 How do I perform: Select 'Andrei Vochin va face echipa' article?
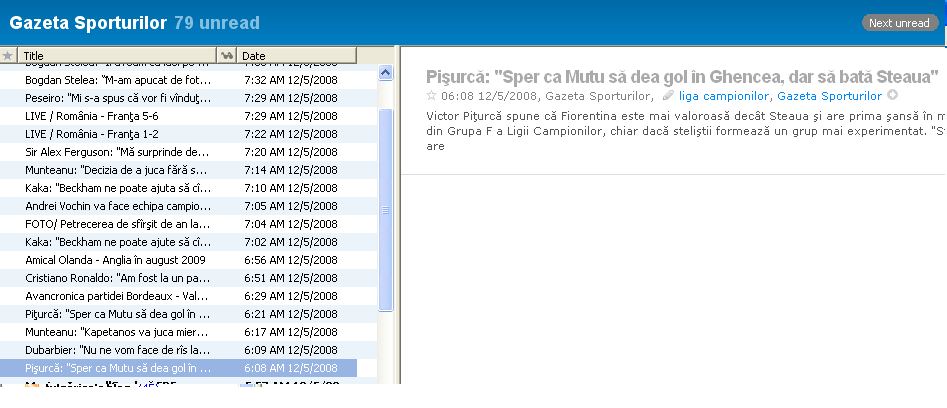[118, 206]
